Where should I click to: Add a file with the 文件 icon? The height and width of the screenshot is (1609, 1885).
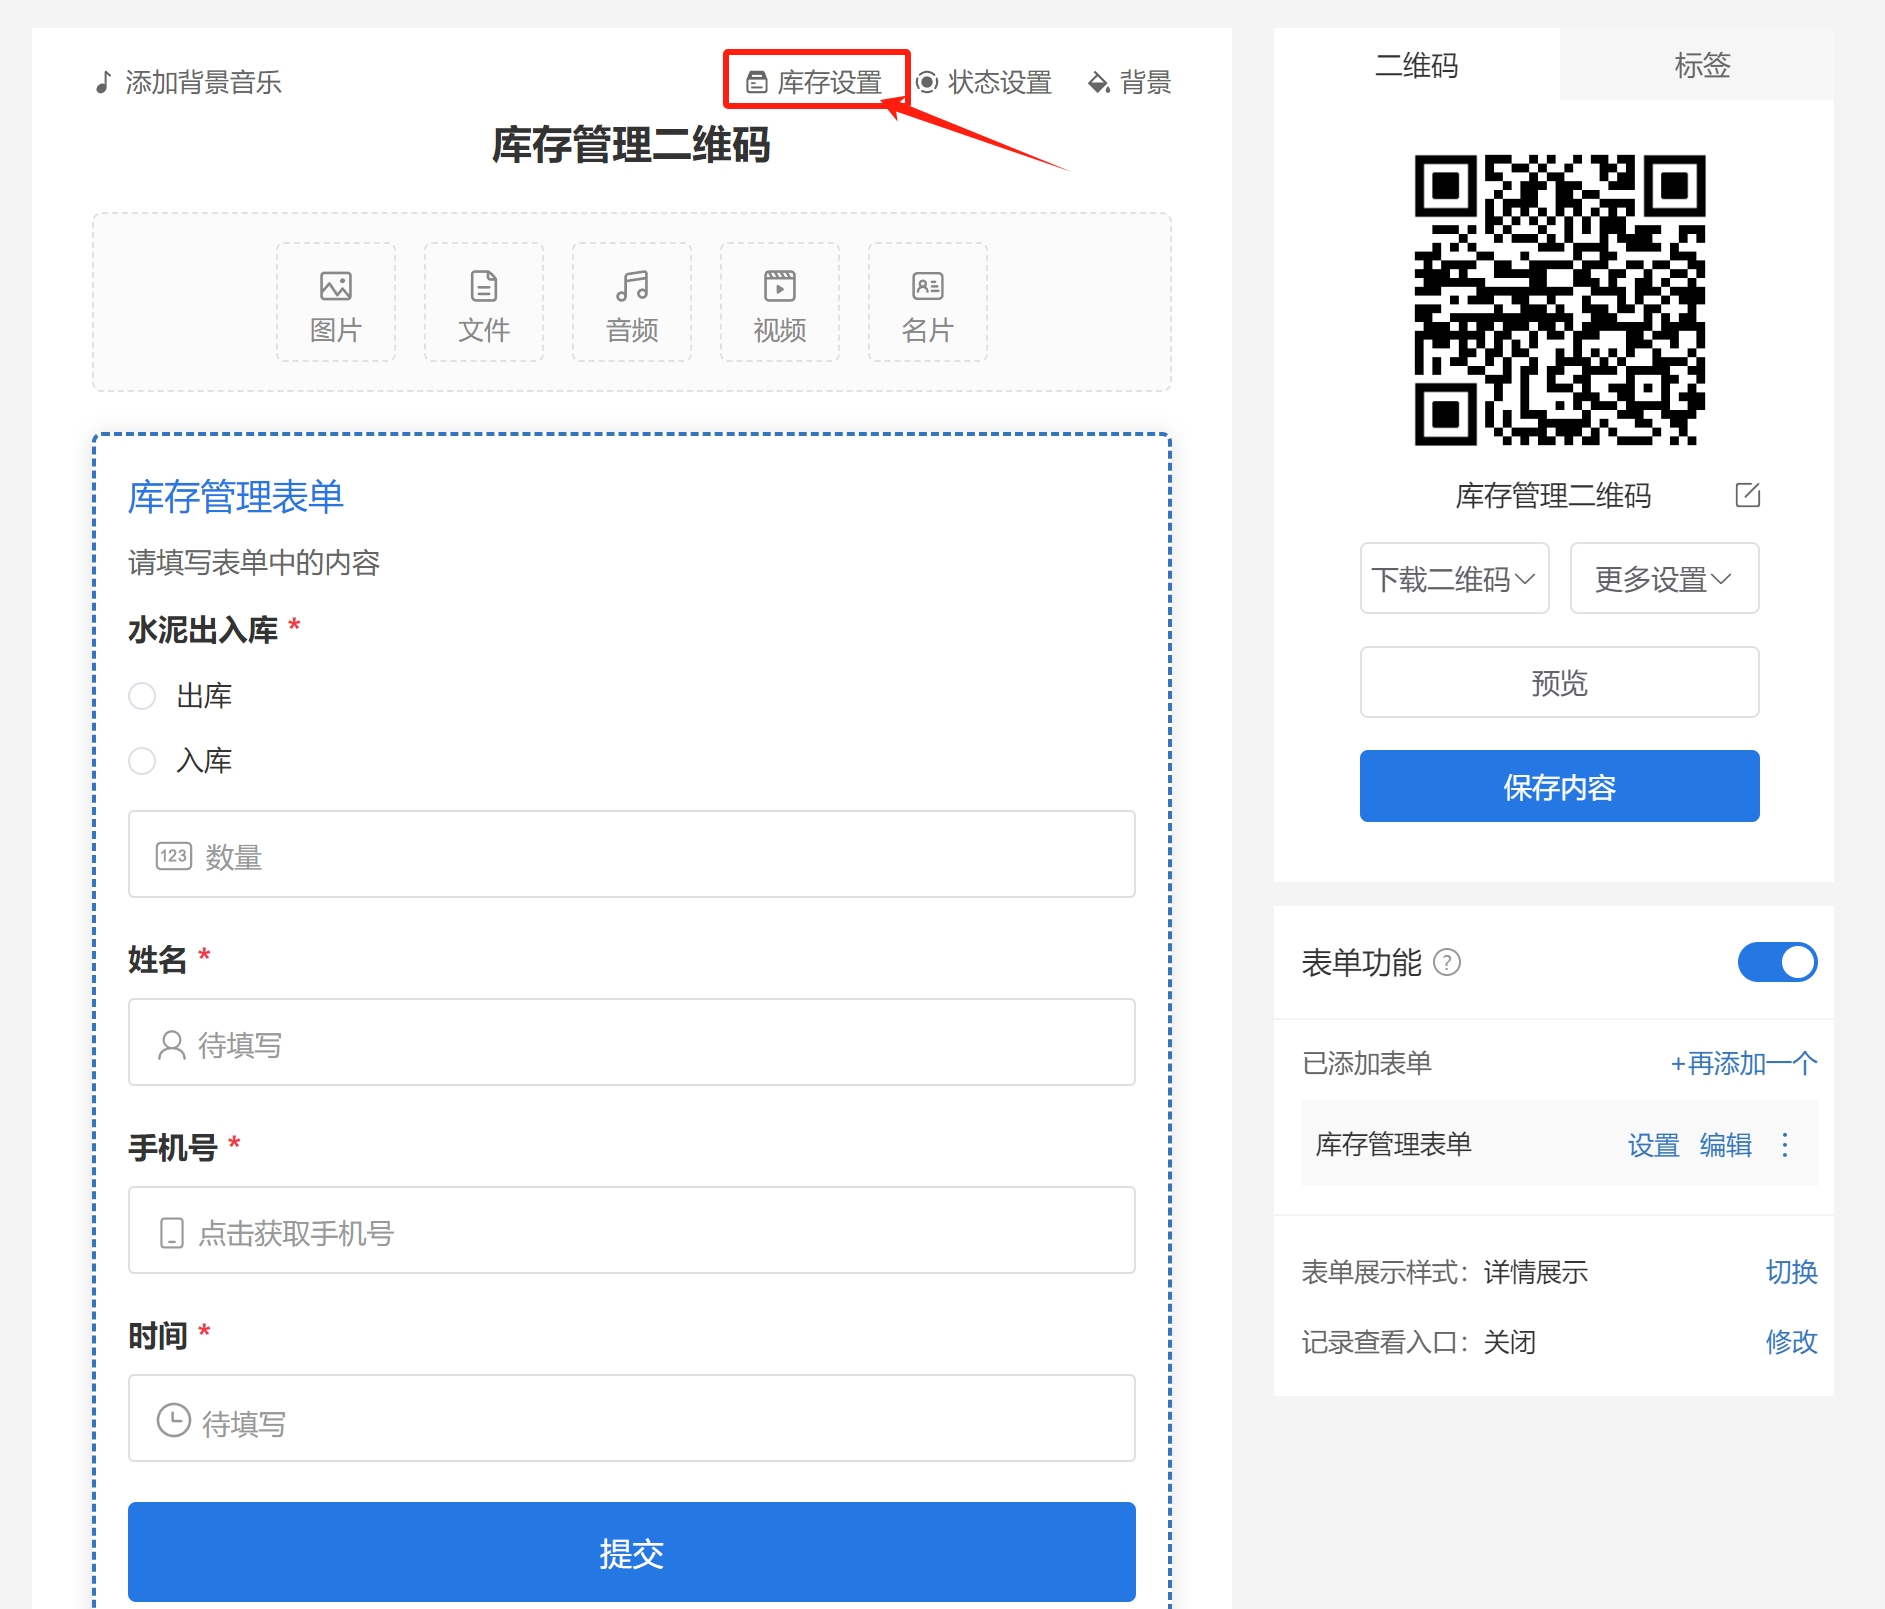[x=484, y=302]
